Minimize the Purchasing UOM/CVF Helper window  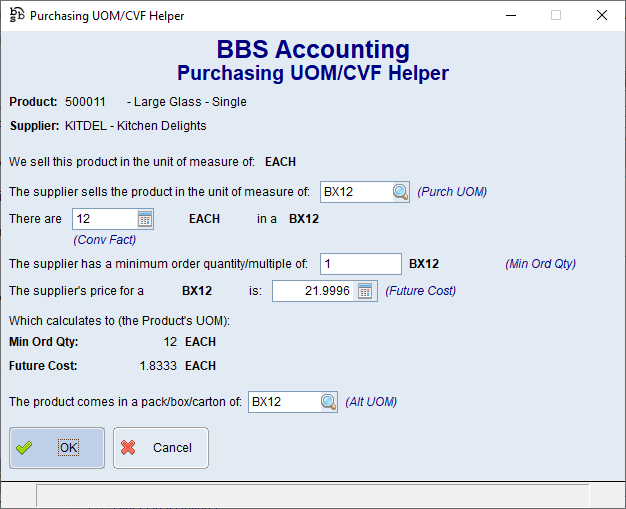510,16
